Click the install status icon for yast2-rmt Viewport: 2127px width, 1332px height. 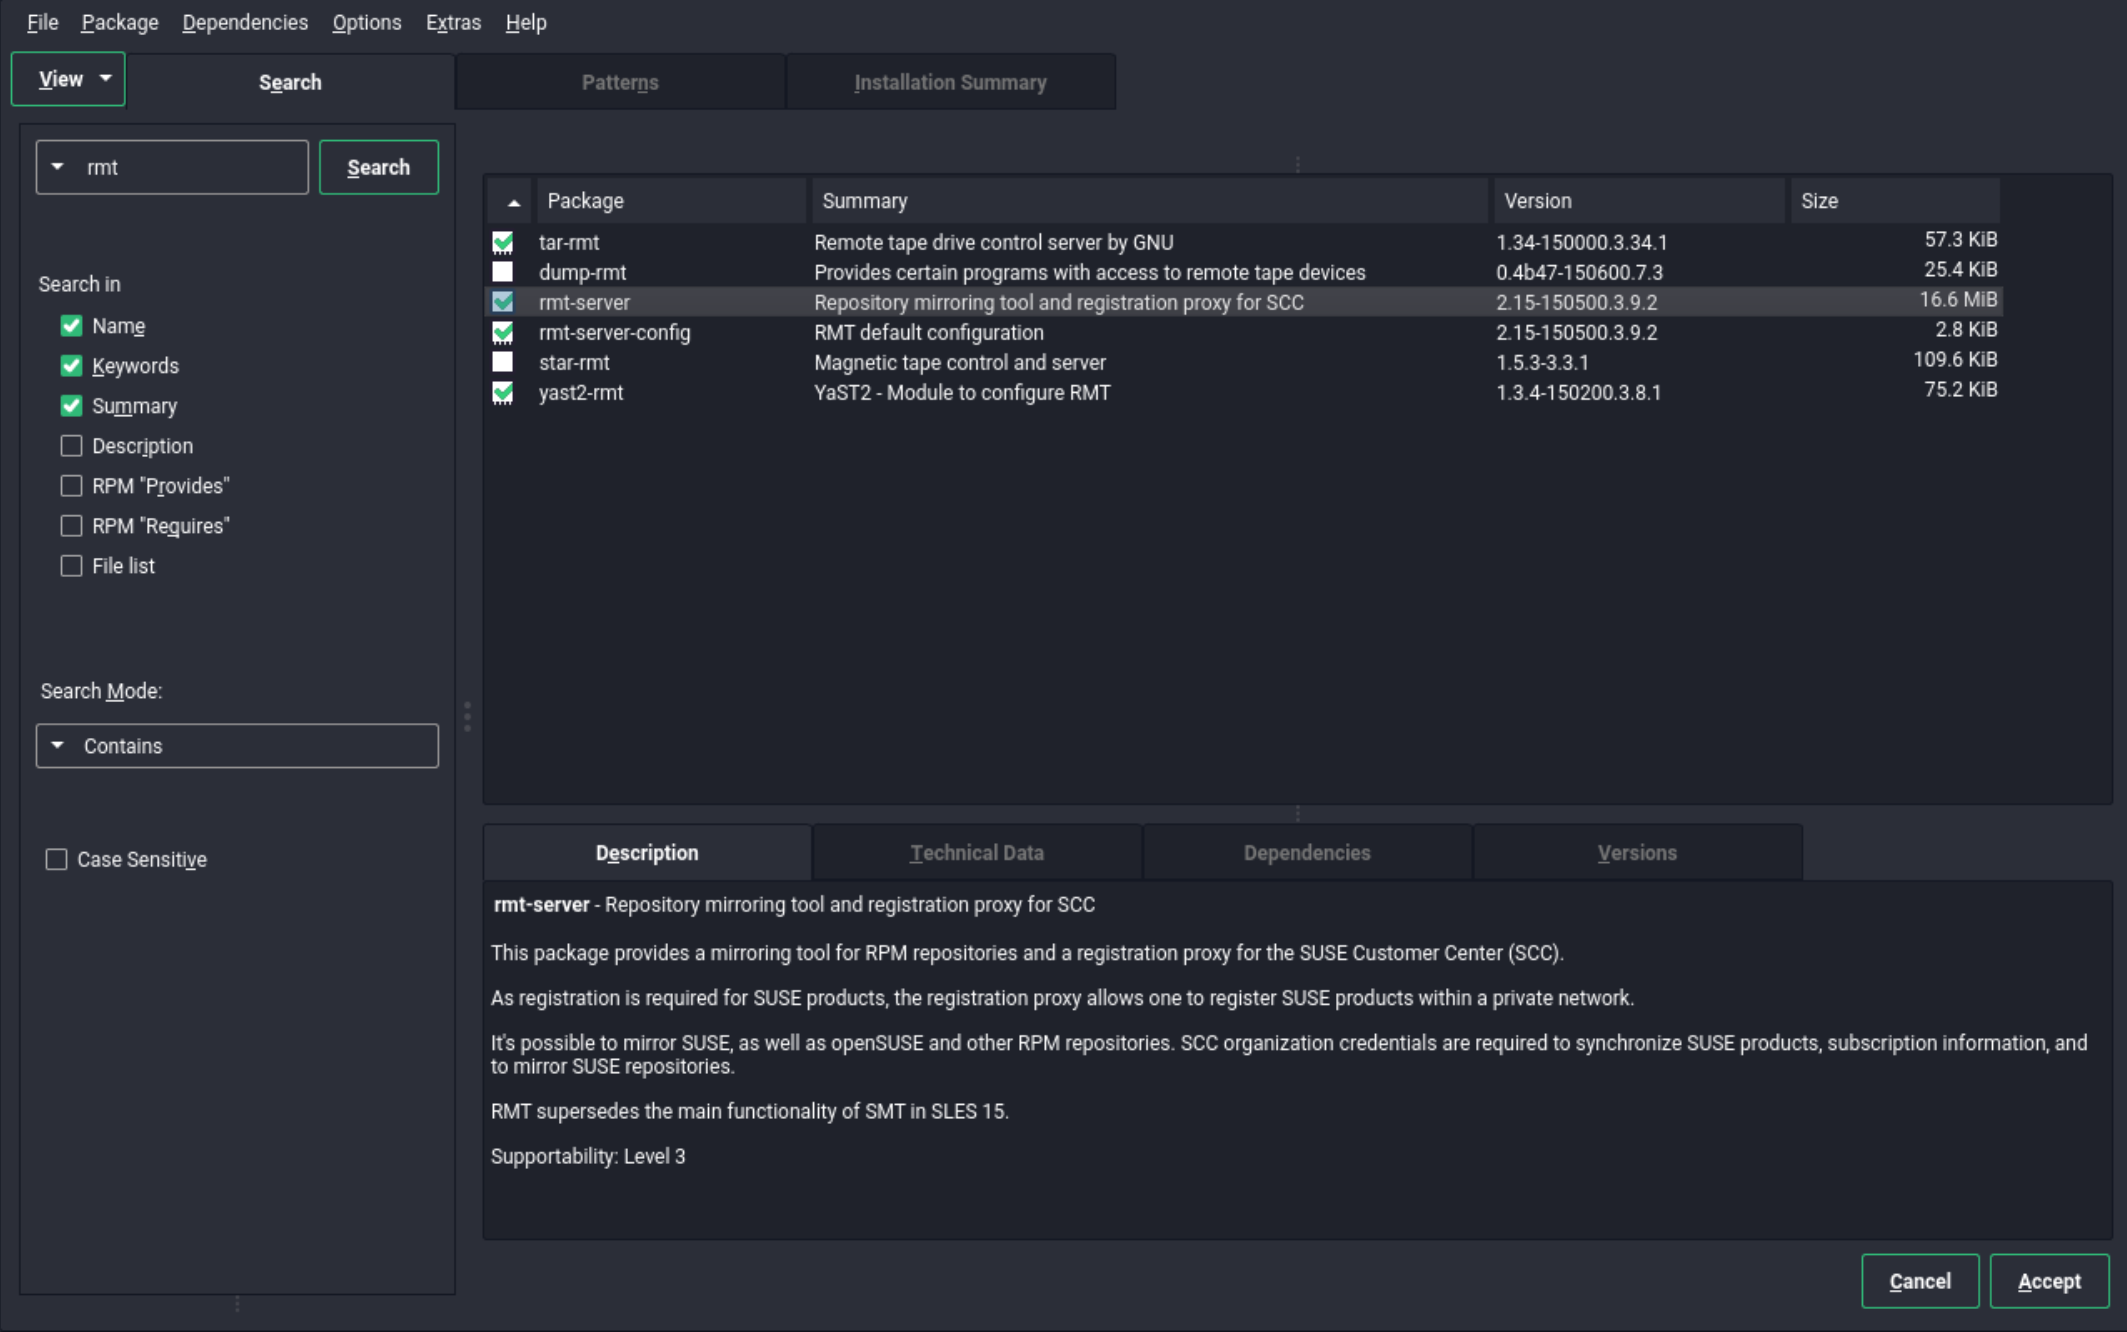[x=504, y=393]
